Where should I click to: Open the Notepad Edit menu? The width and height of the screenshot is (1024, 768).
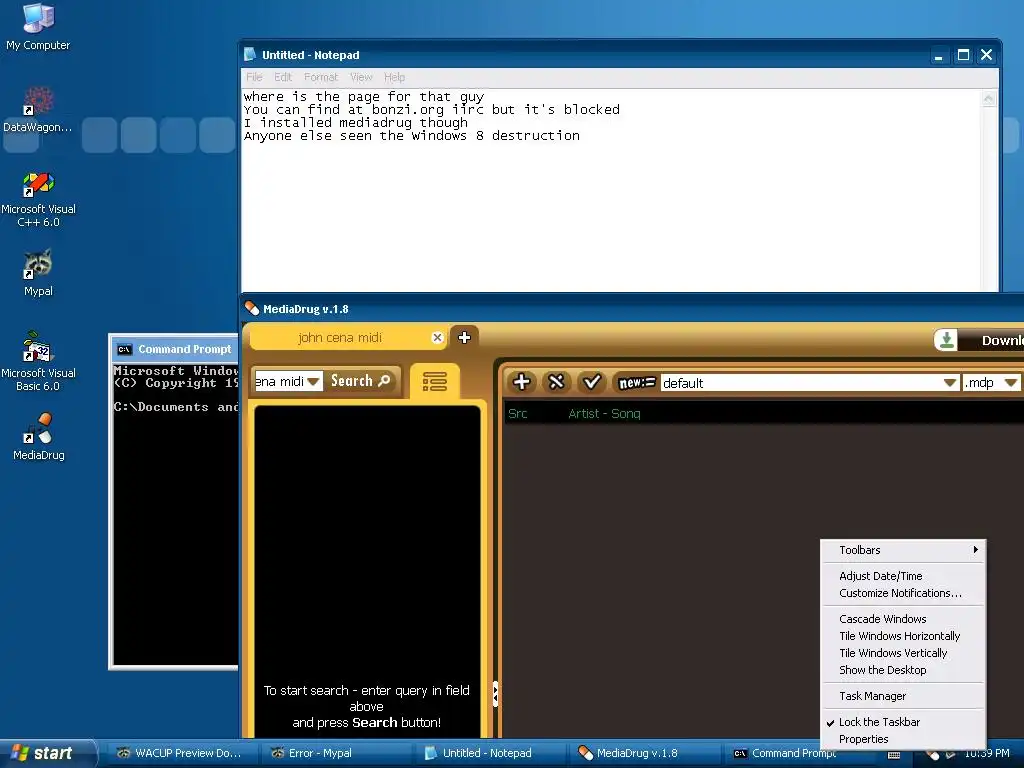[x=283, y=77]
